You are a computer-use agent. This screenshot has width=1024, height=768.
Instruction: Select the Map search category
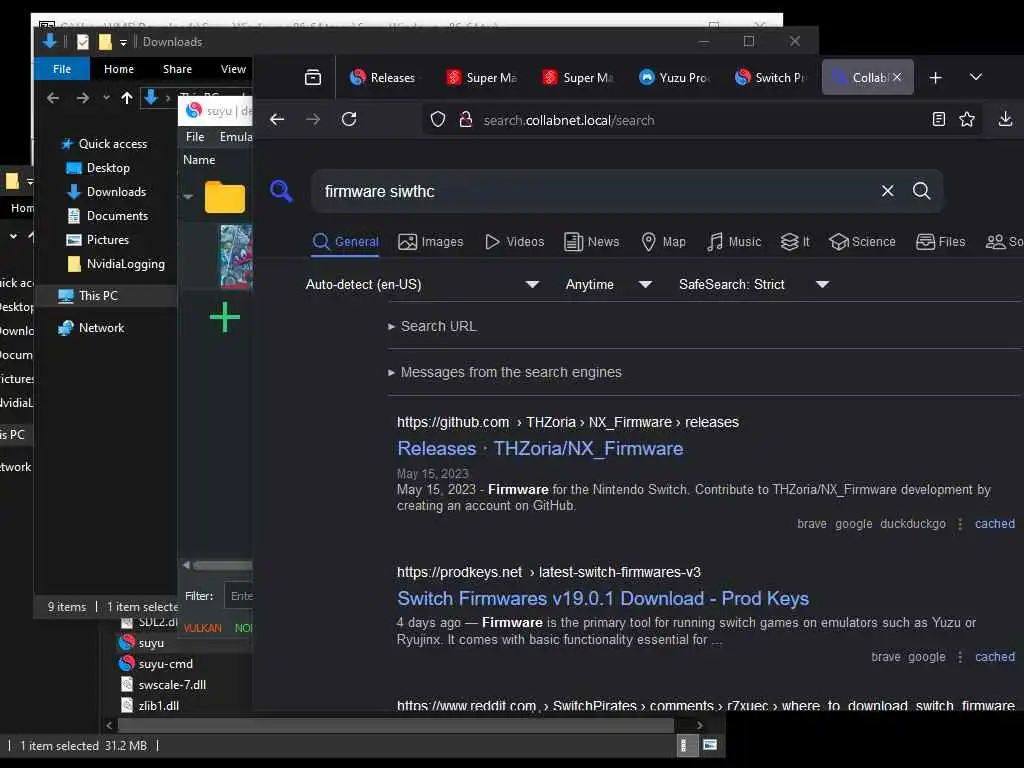click(x=664, y=242)
